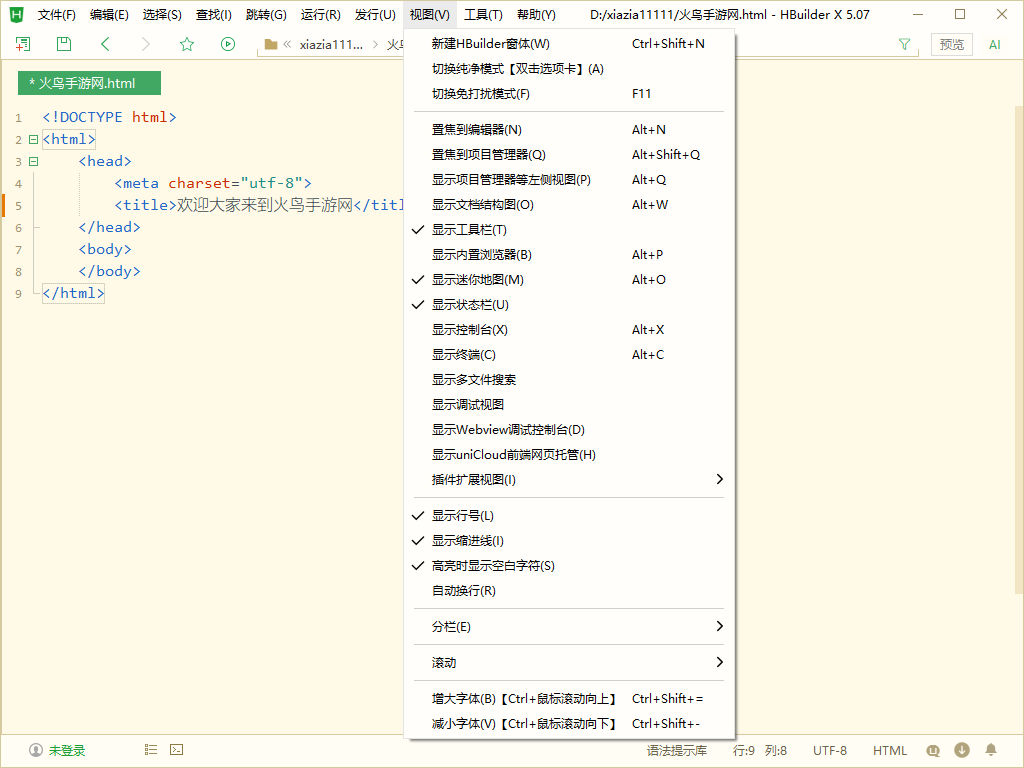Image resolution: width=1024 pixels, height=768 pixels.
Task: Select the 火鸟手游网.html editor tab
Action: 89,84
